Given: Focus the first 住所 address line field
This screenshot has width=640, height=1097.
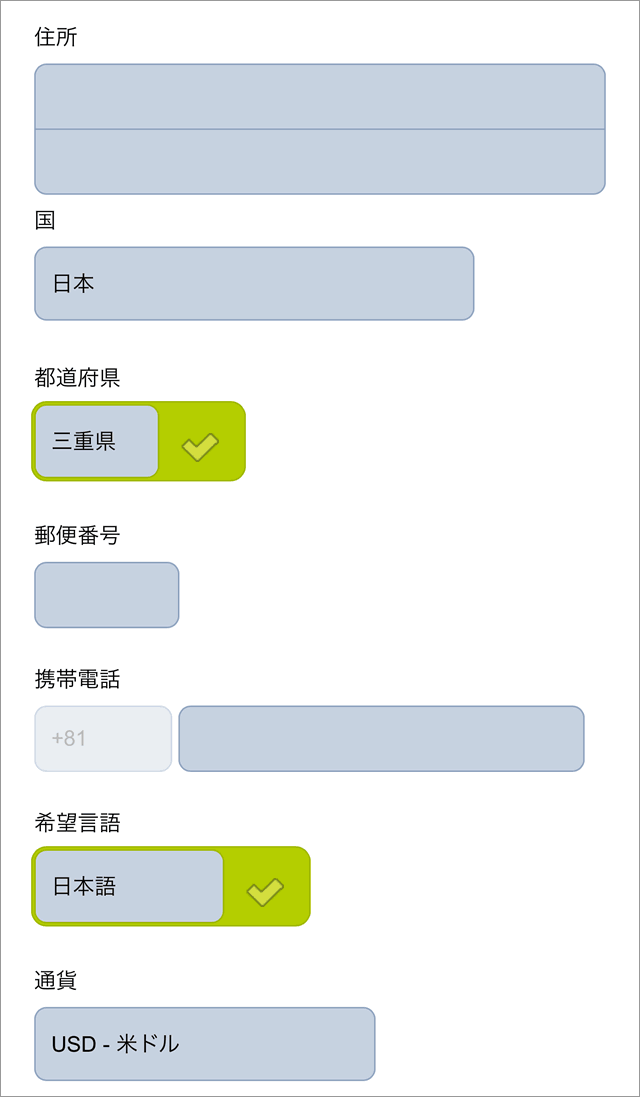Looking at the screenshot, I should 320,97.
